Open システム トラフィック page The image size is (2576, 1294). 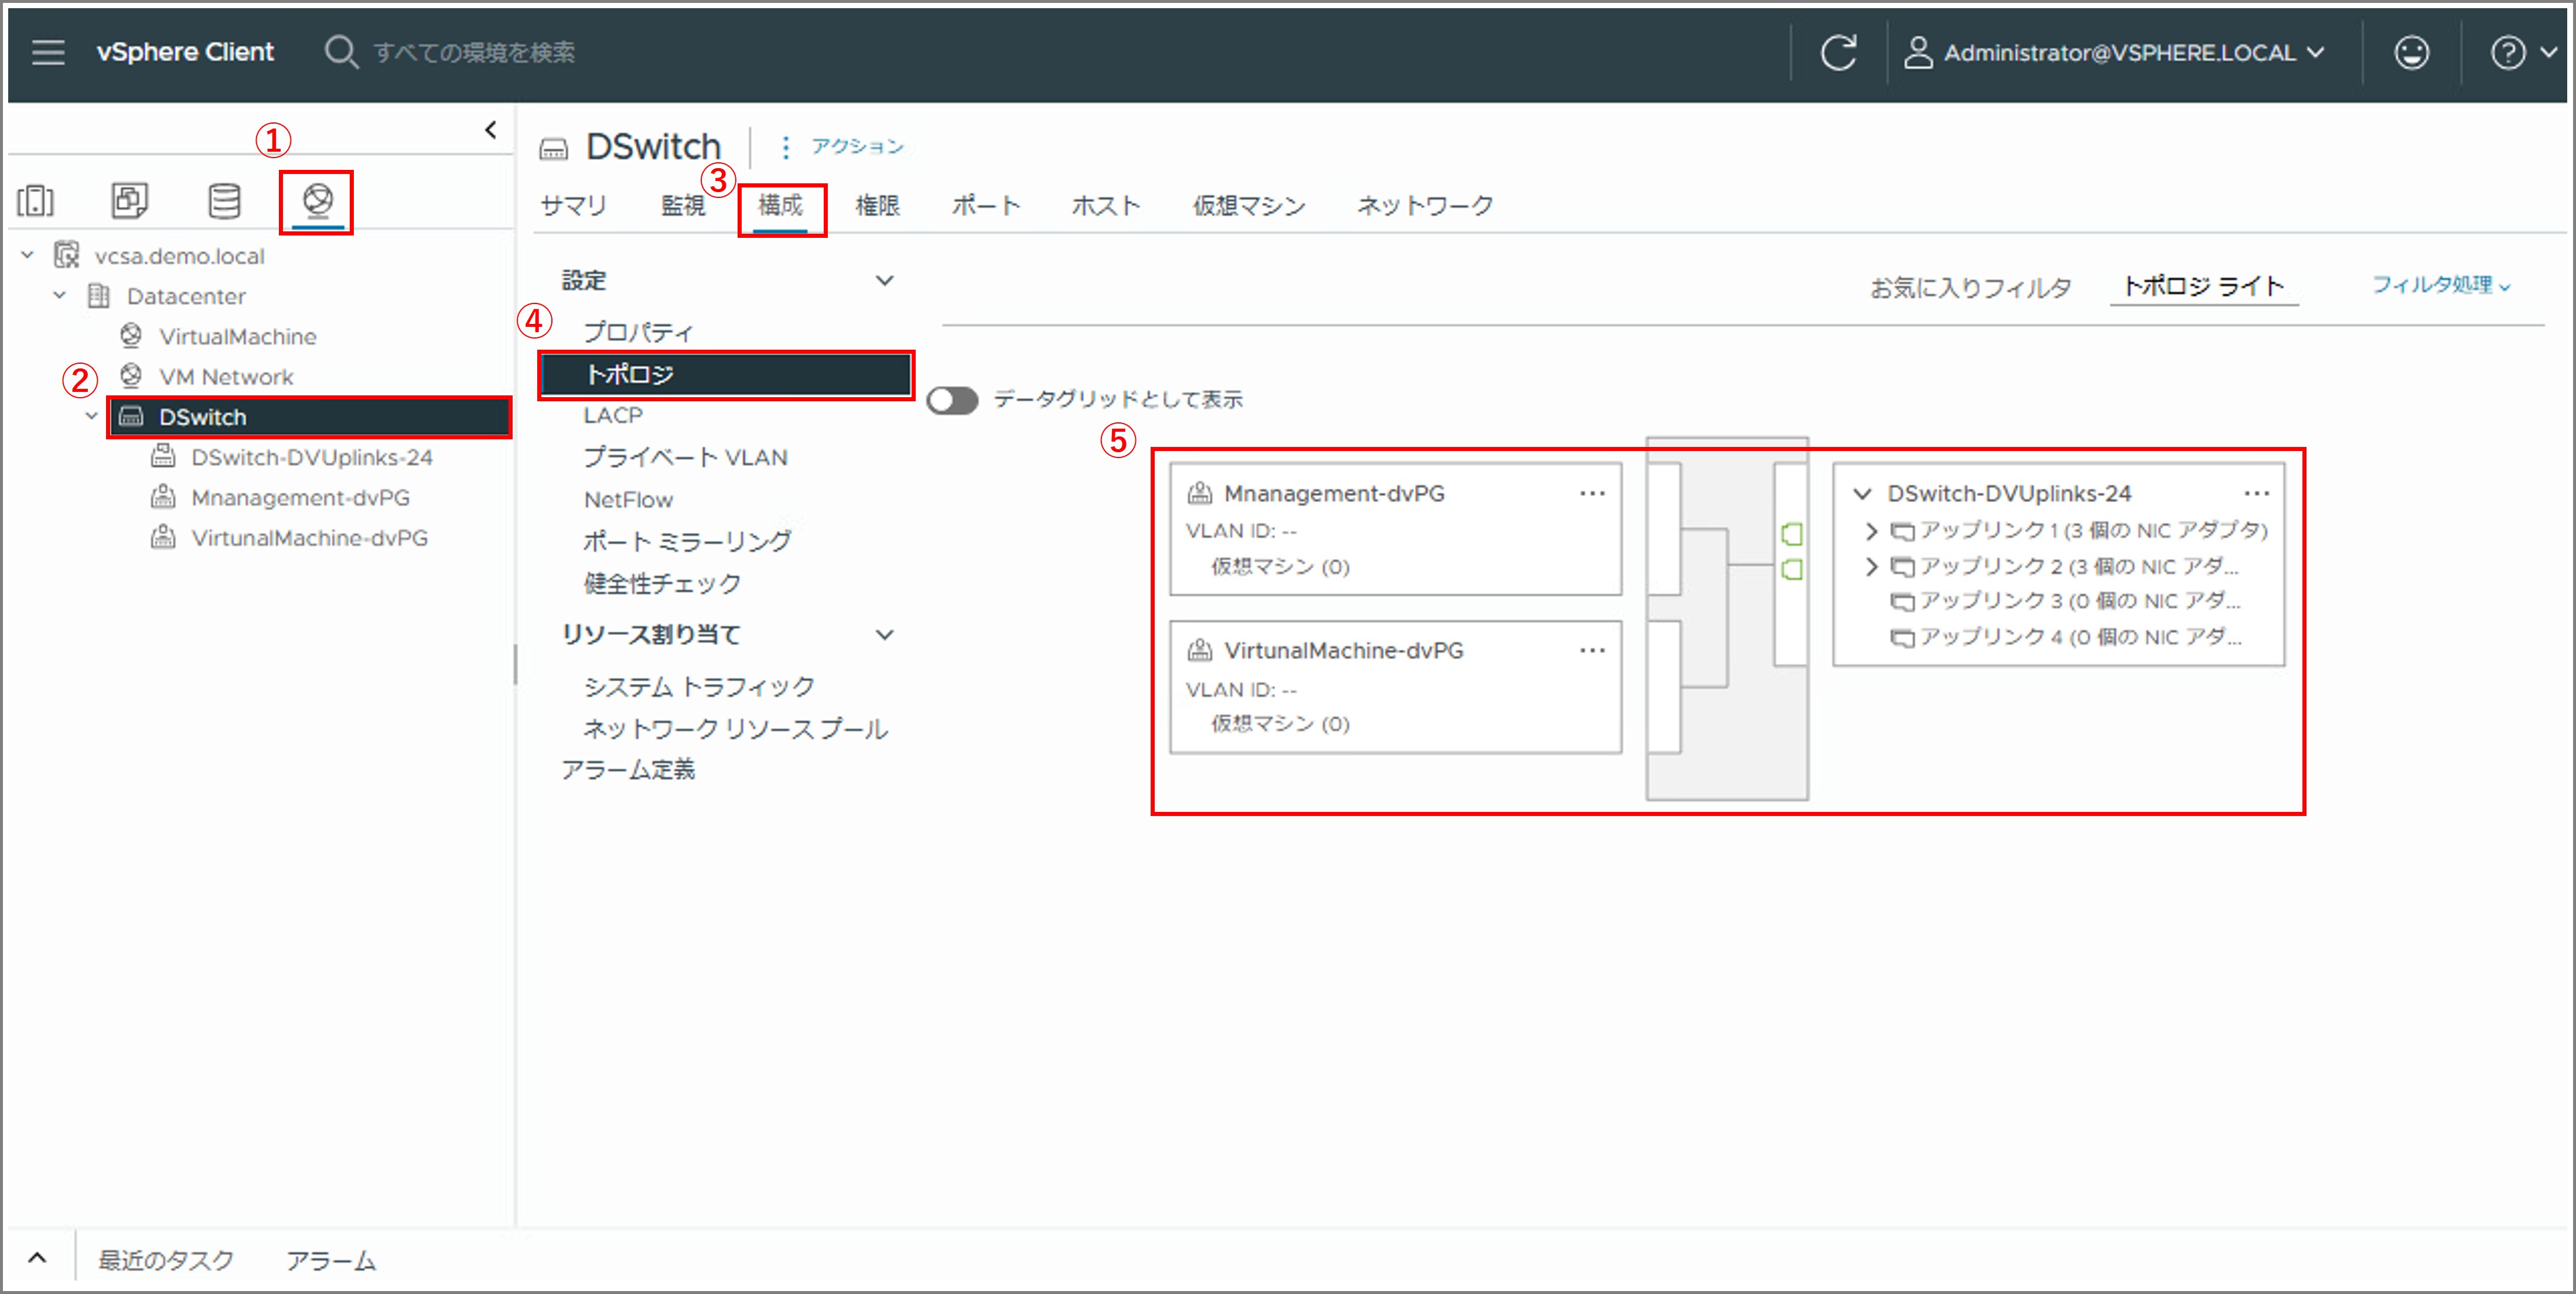pos(699,686)
